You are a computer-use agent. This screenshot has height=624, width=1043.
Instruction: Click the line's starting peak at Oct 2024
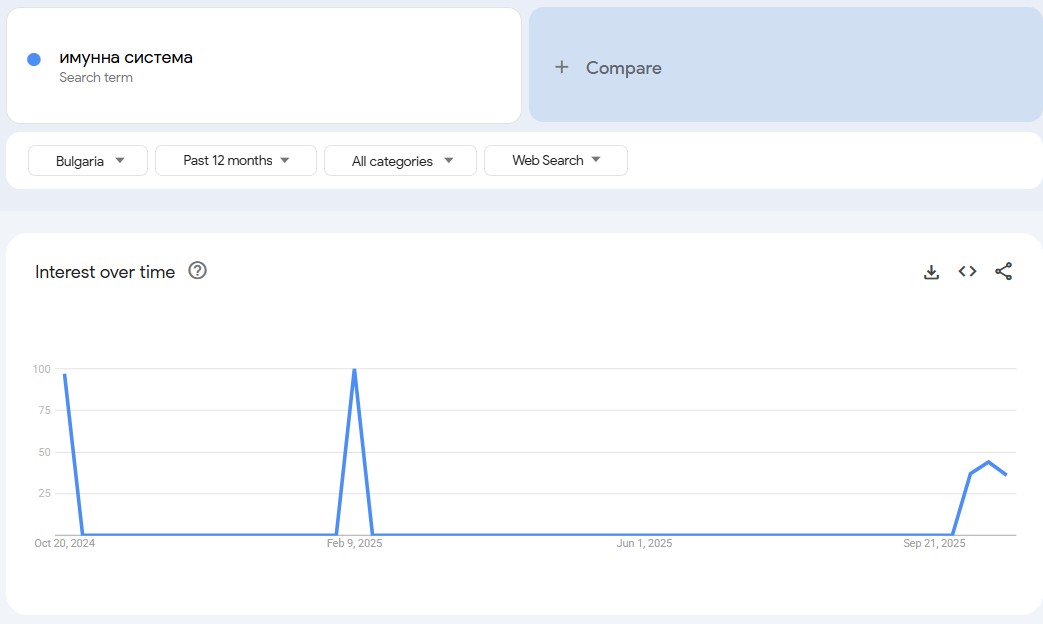(65, 375)
